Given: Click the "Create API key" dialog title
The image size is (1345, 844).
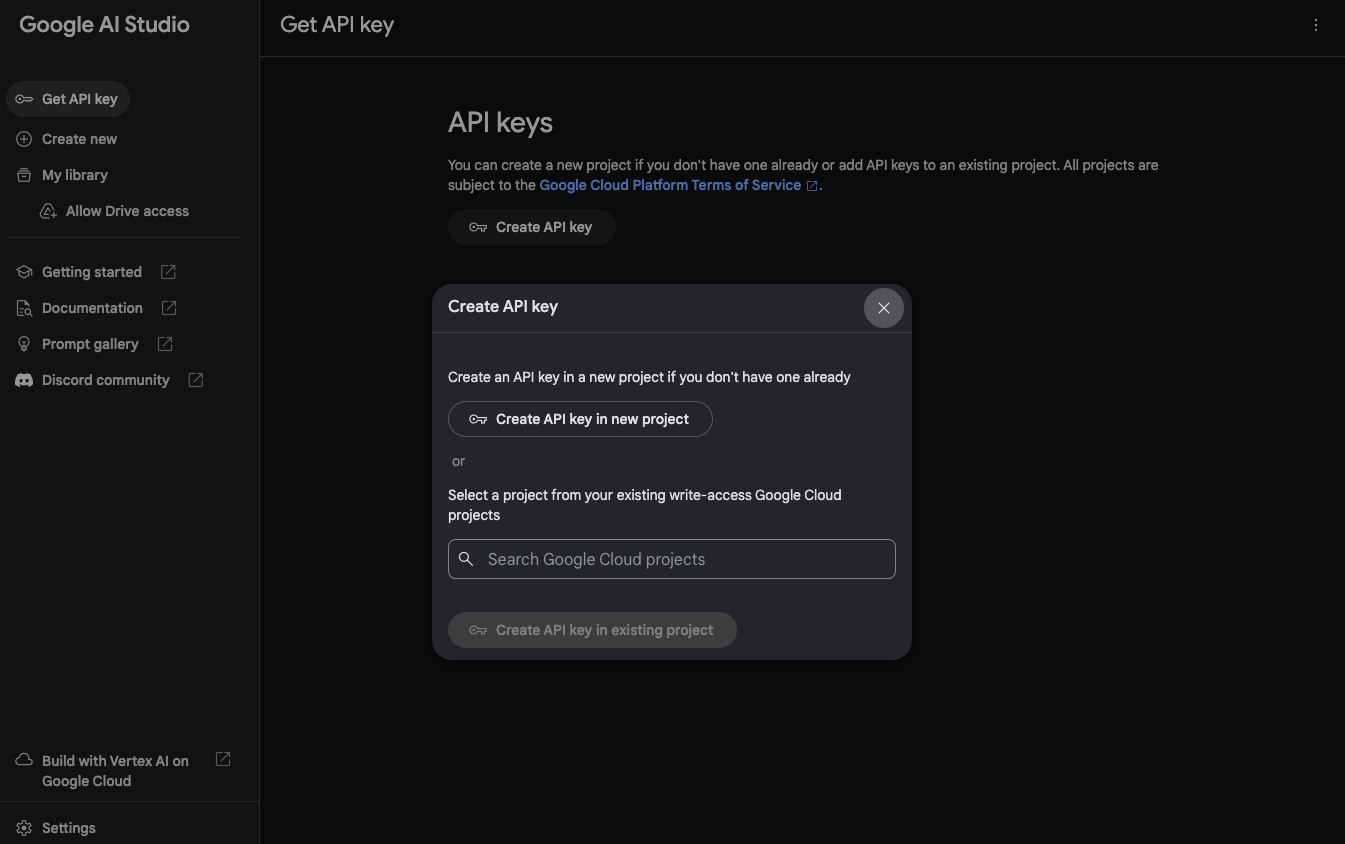Looking at the screenshot, I should [x=503, y=307].
